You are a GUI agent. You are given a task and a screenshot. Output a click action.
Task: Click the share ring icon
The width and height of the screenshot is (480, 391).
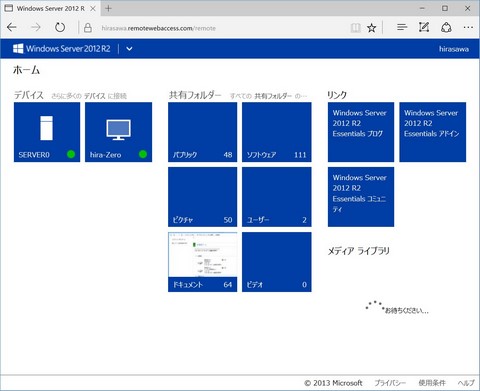coord(446,27)
